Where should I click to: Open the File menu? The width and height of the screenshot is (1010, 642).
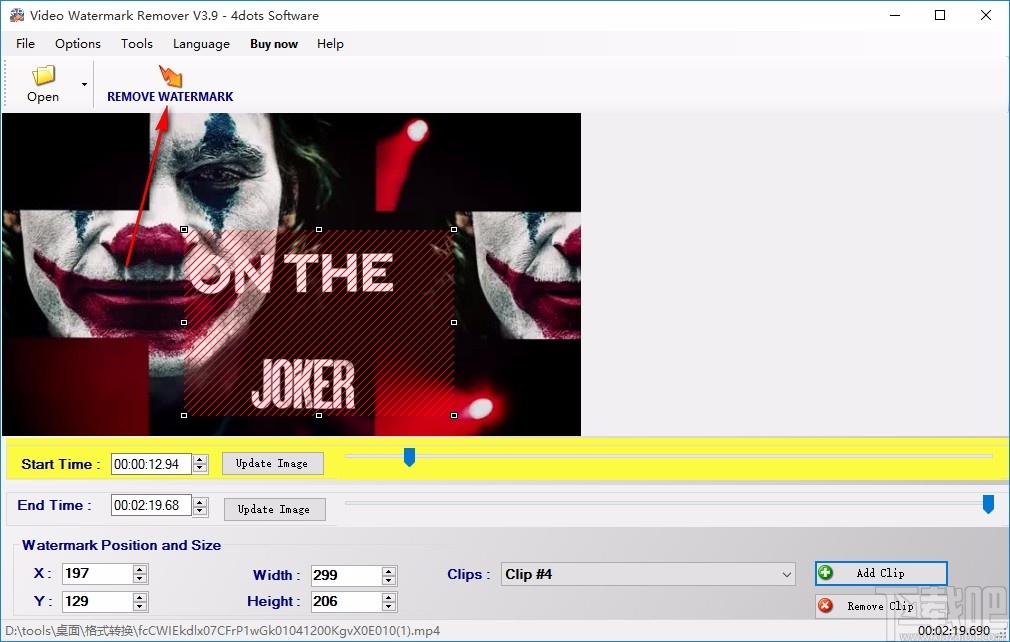tap(24, 44)
